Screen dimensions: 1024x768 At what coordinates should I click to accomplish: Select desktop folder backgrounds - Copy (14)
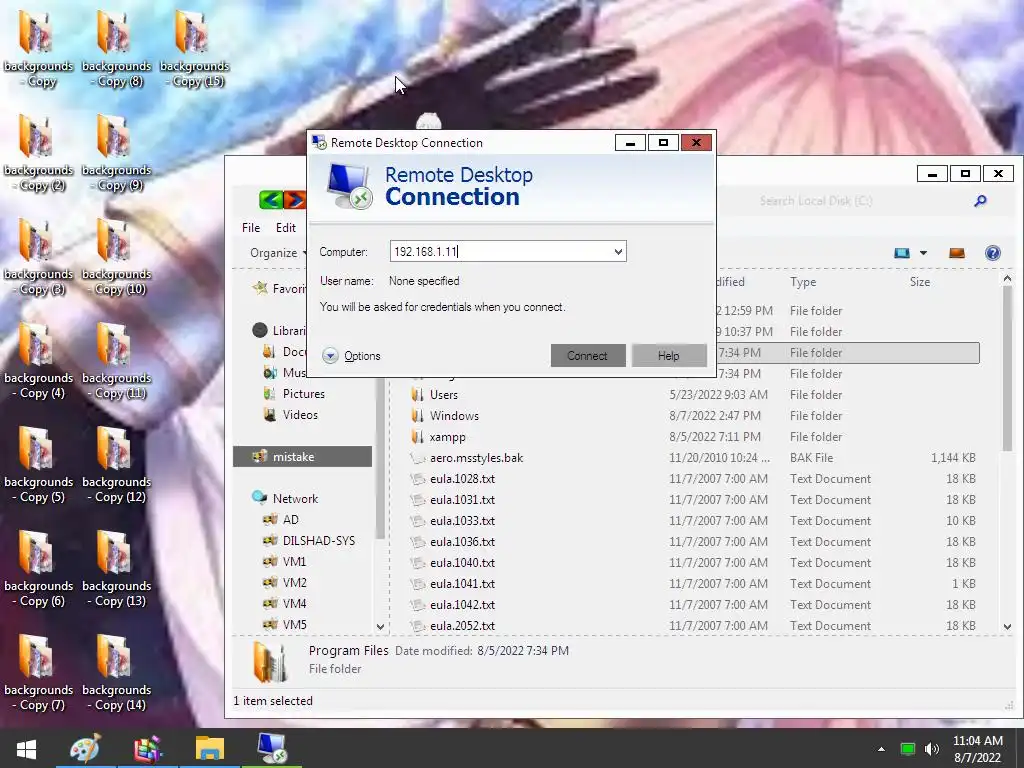pyautogui.click(x=116, y=672)
